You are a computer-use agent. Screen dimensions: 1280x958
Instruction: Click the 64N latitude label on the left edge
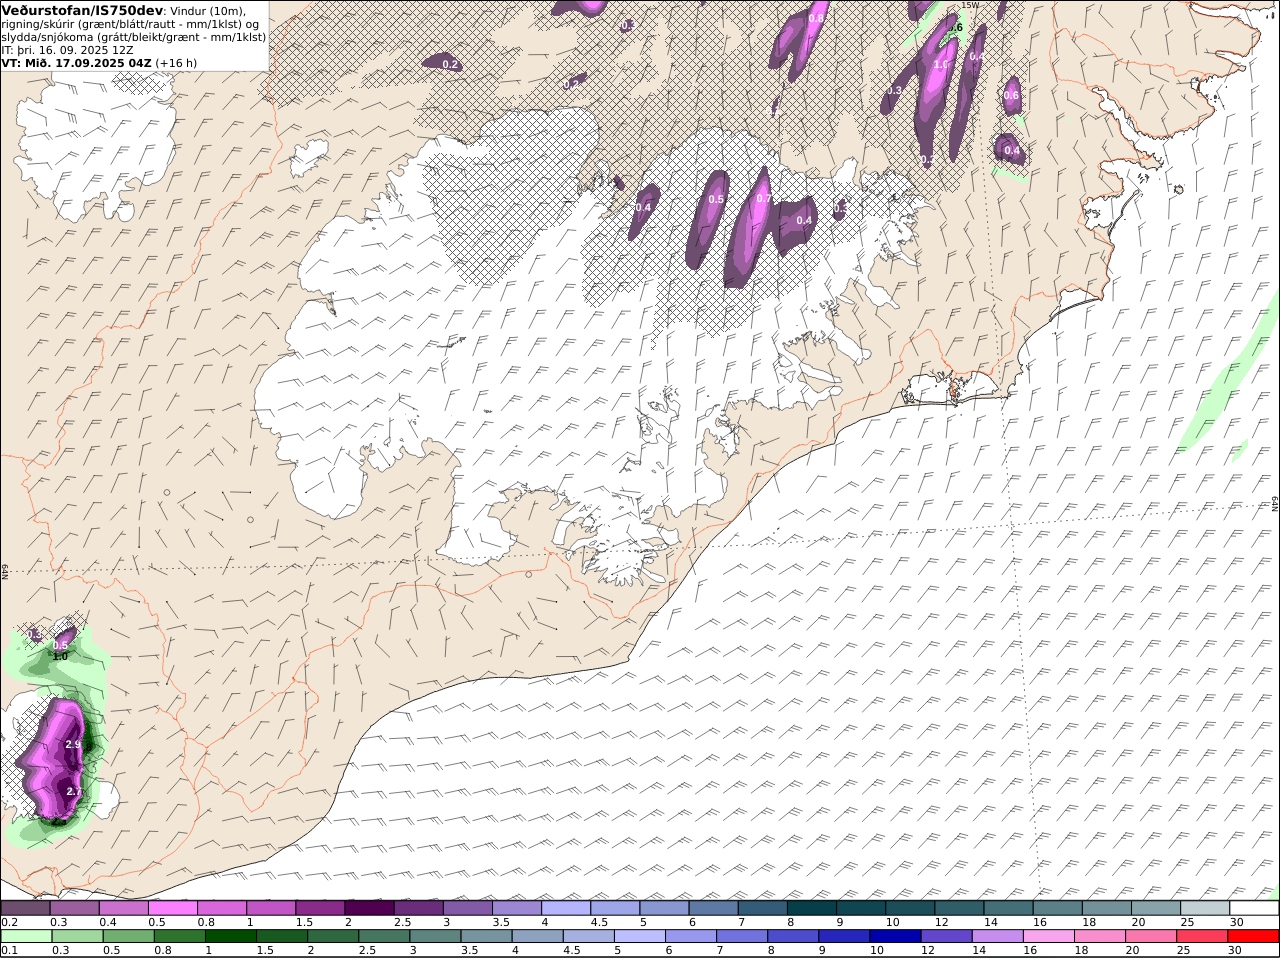[5, 571]
